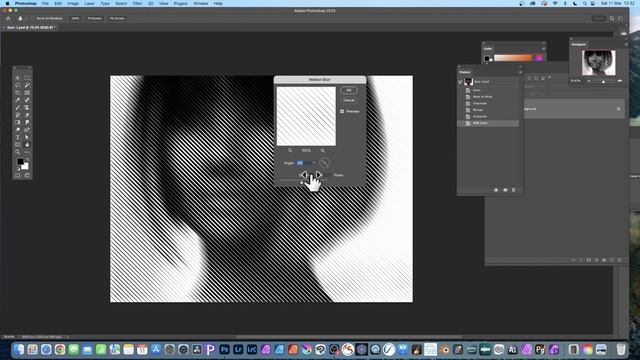Click the Fill Screen button
The height and width of the screenshot is (360, 640).
pyautogui.click(x=117, y=18)
